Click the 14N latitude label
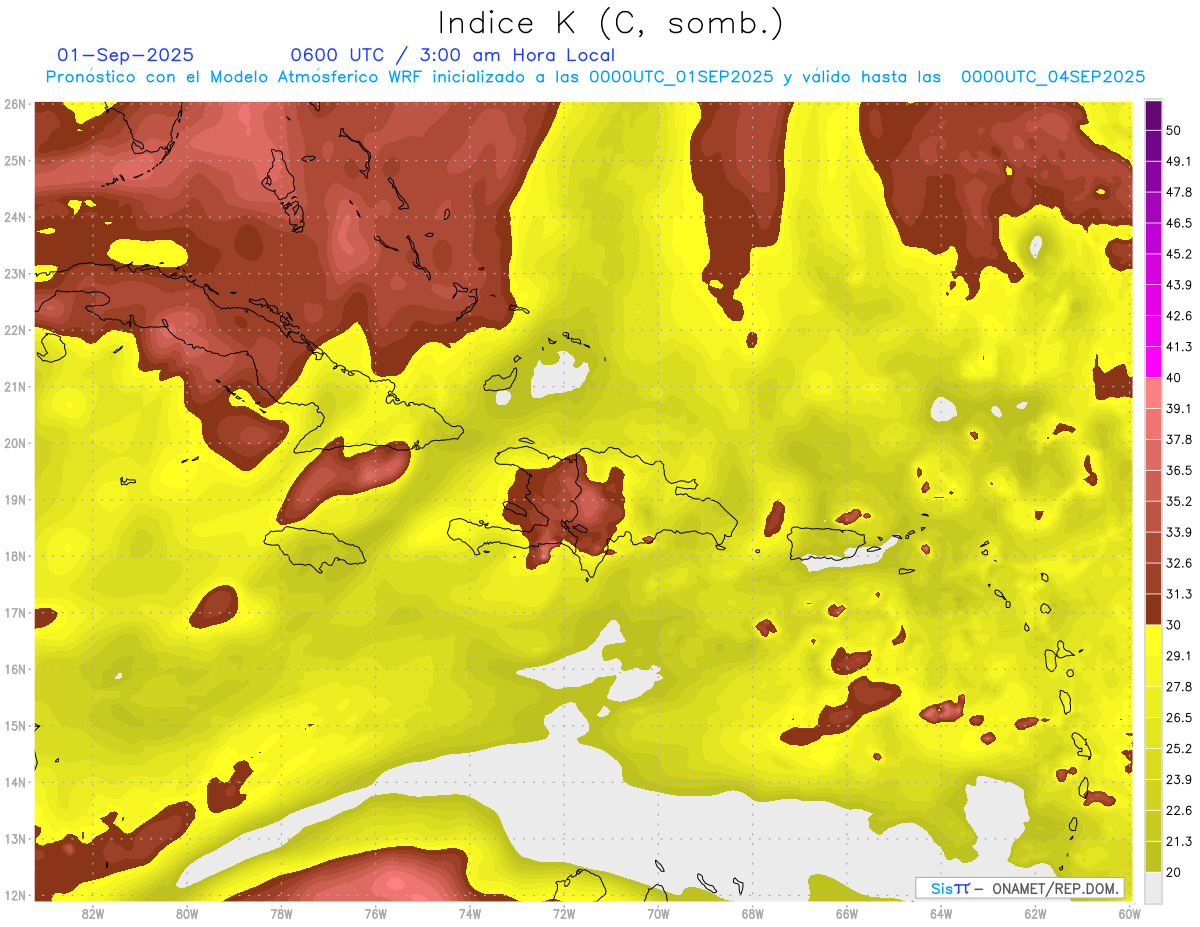 [15, 782]
